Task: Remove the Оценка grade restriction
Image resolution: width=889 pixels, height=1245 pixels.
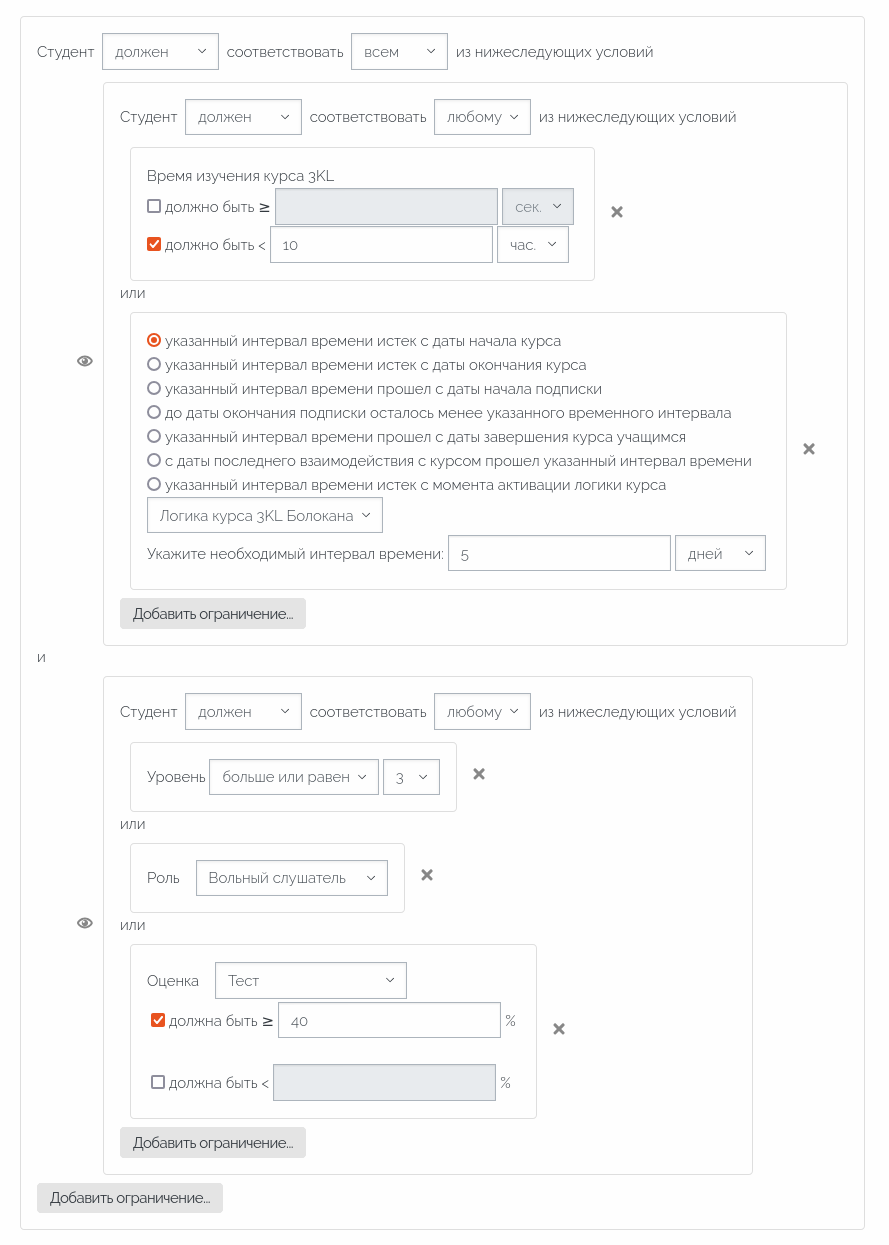Action: click(x=559, y=1029)
